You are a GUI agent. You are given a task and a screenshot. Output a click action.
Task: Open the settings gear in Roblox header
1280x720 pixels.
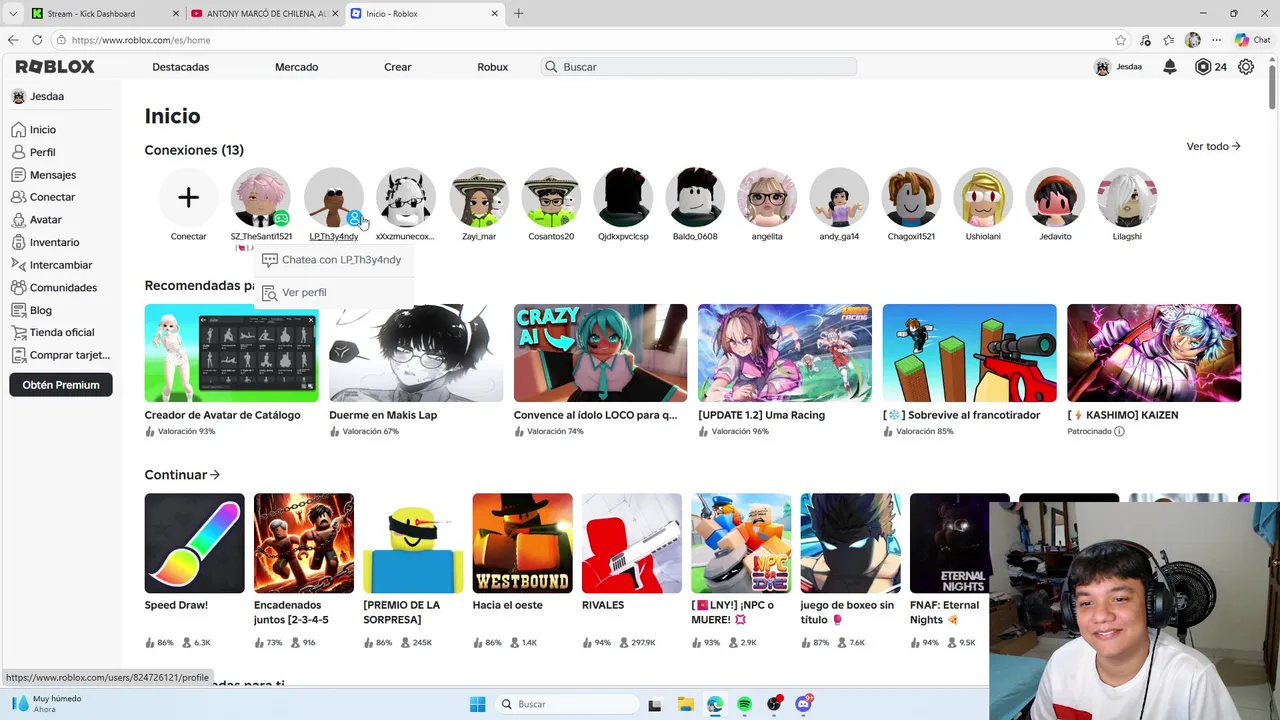1246,67
